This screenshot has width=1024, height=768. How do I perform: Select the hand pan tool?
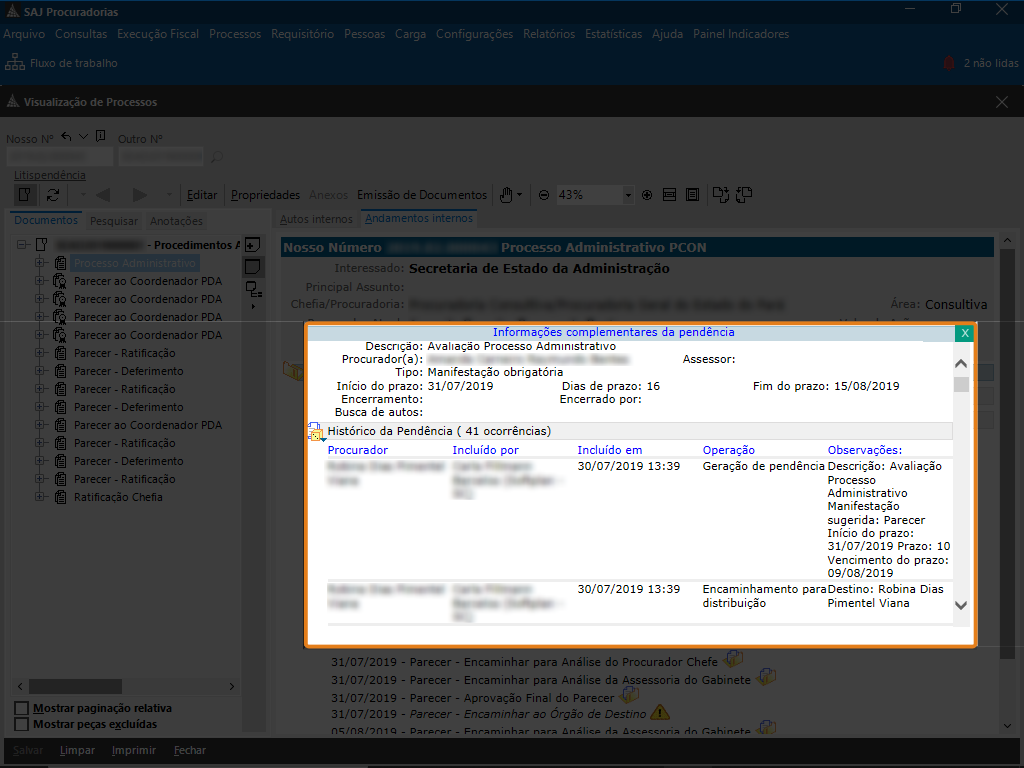[506, 195]
